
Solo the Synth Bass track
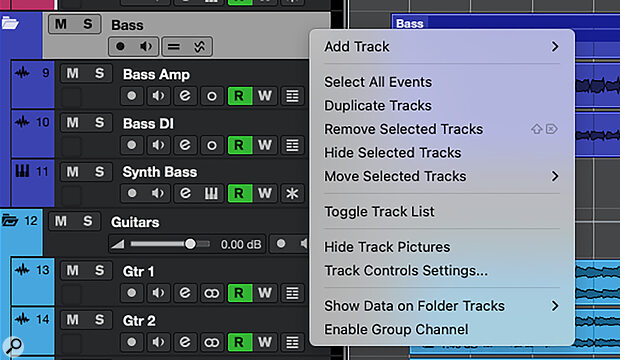(99, 172)
